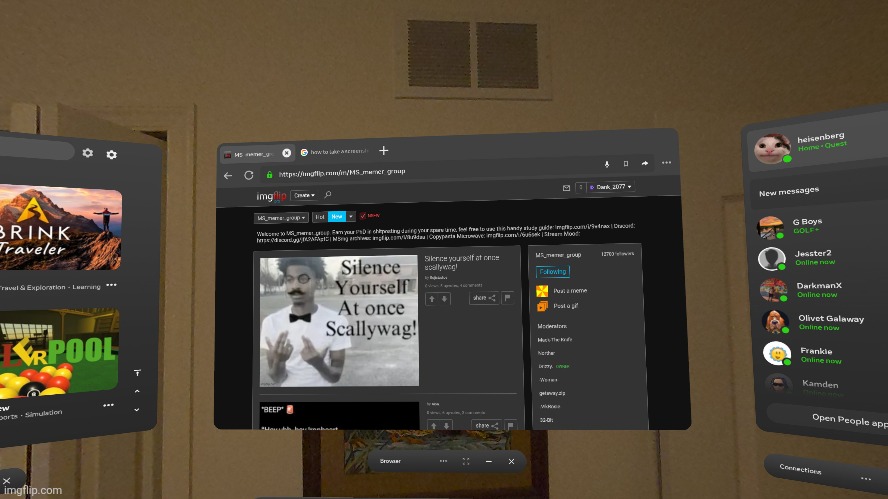The width and height of the screenshot is (888, 499).
Task: Click the green padlock site info icon
Action: (x=270, y=174)
